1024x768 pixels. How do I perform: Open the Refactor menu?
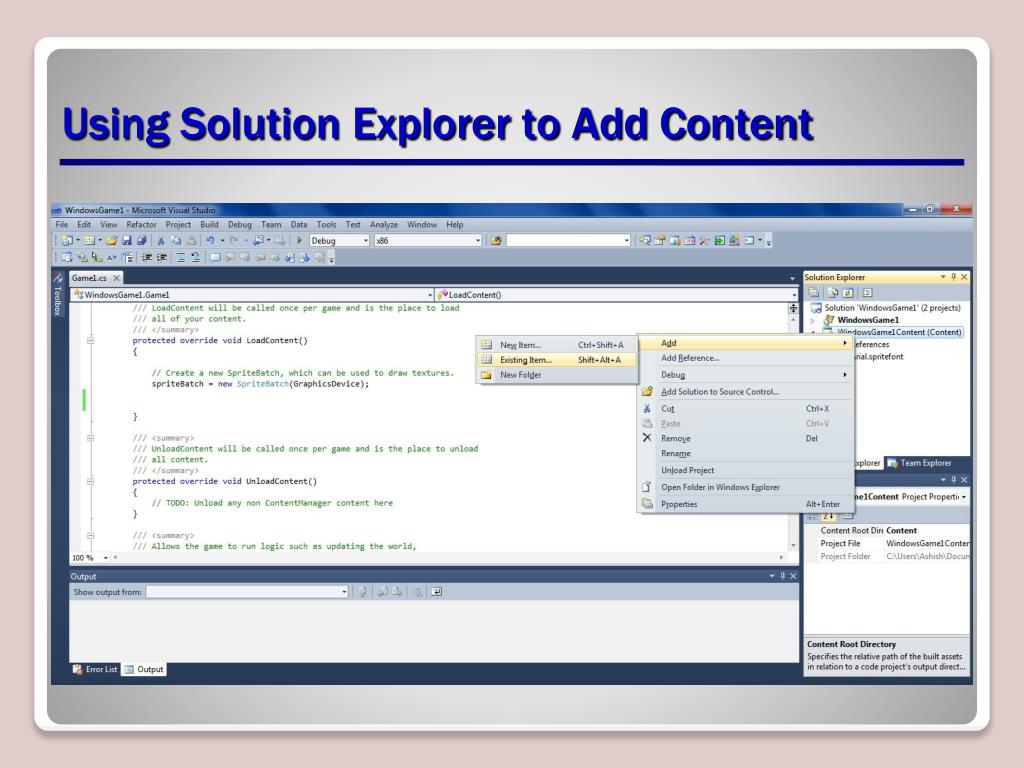141,224
